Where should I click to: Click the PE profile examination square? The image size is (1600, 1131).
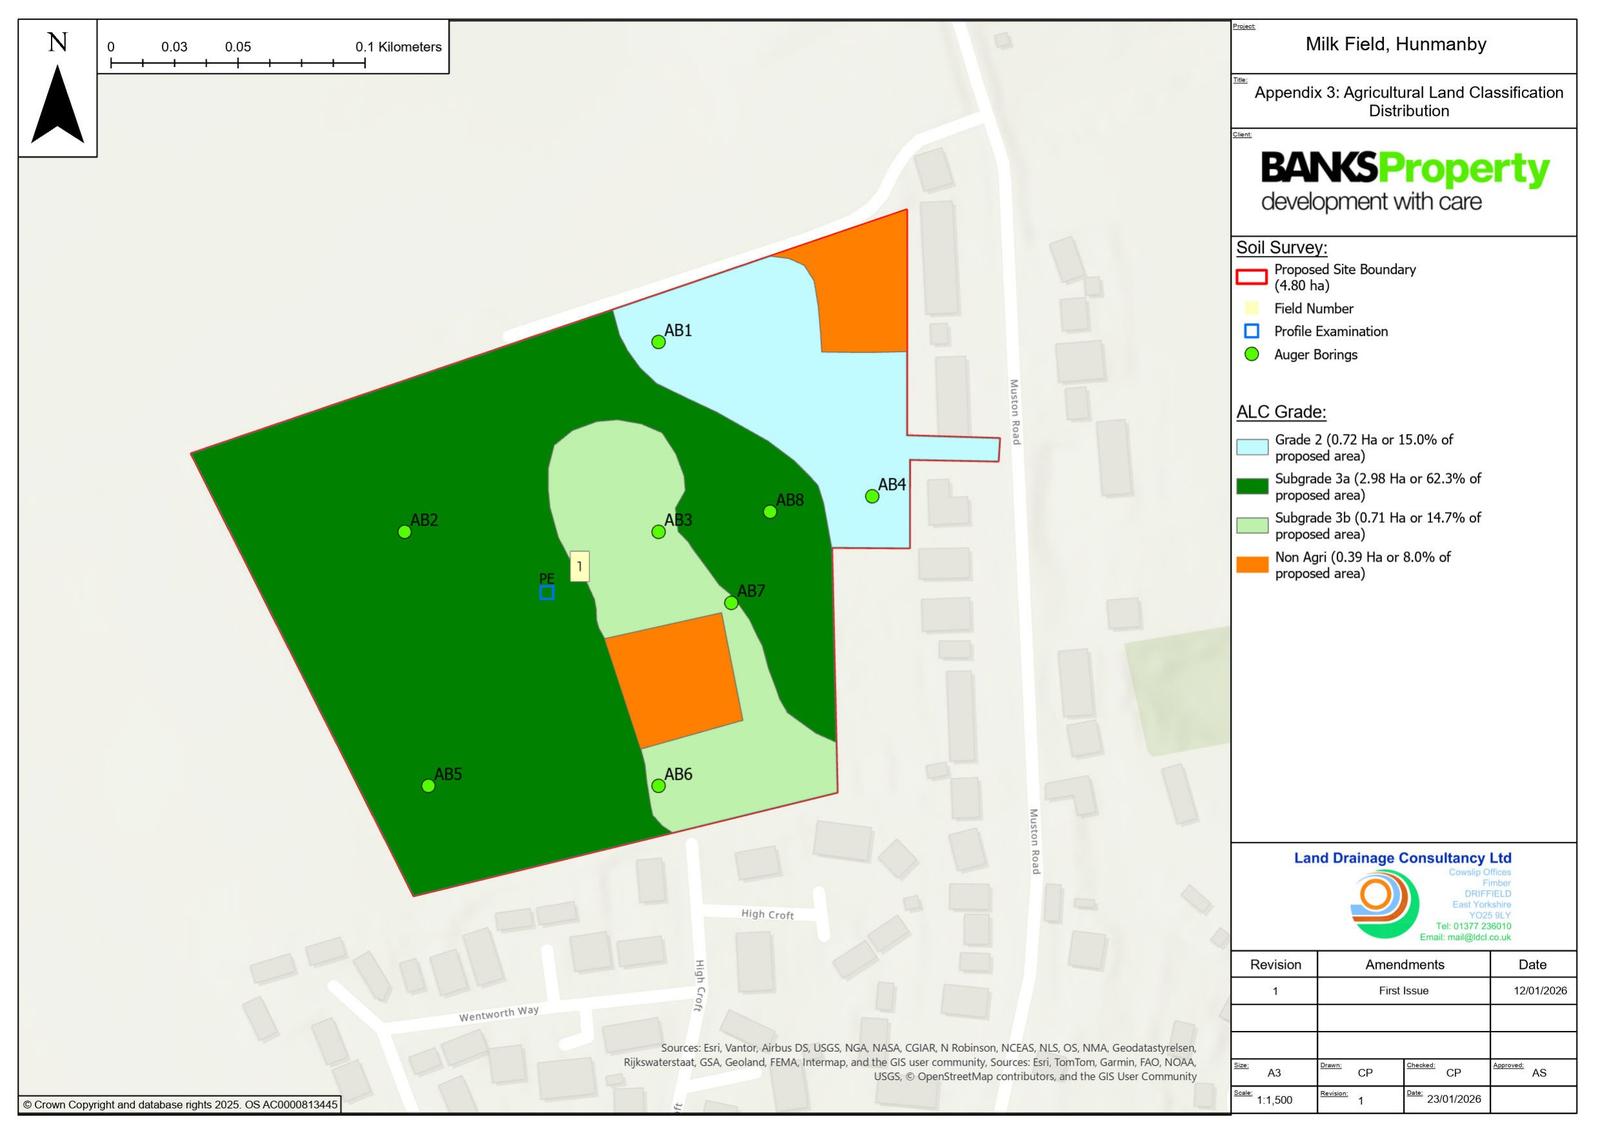pyautogui.click(x=547, y=593)
